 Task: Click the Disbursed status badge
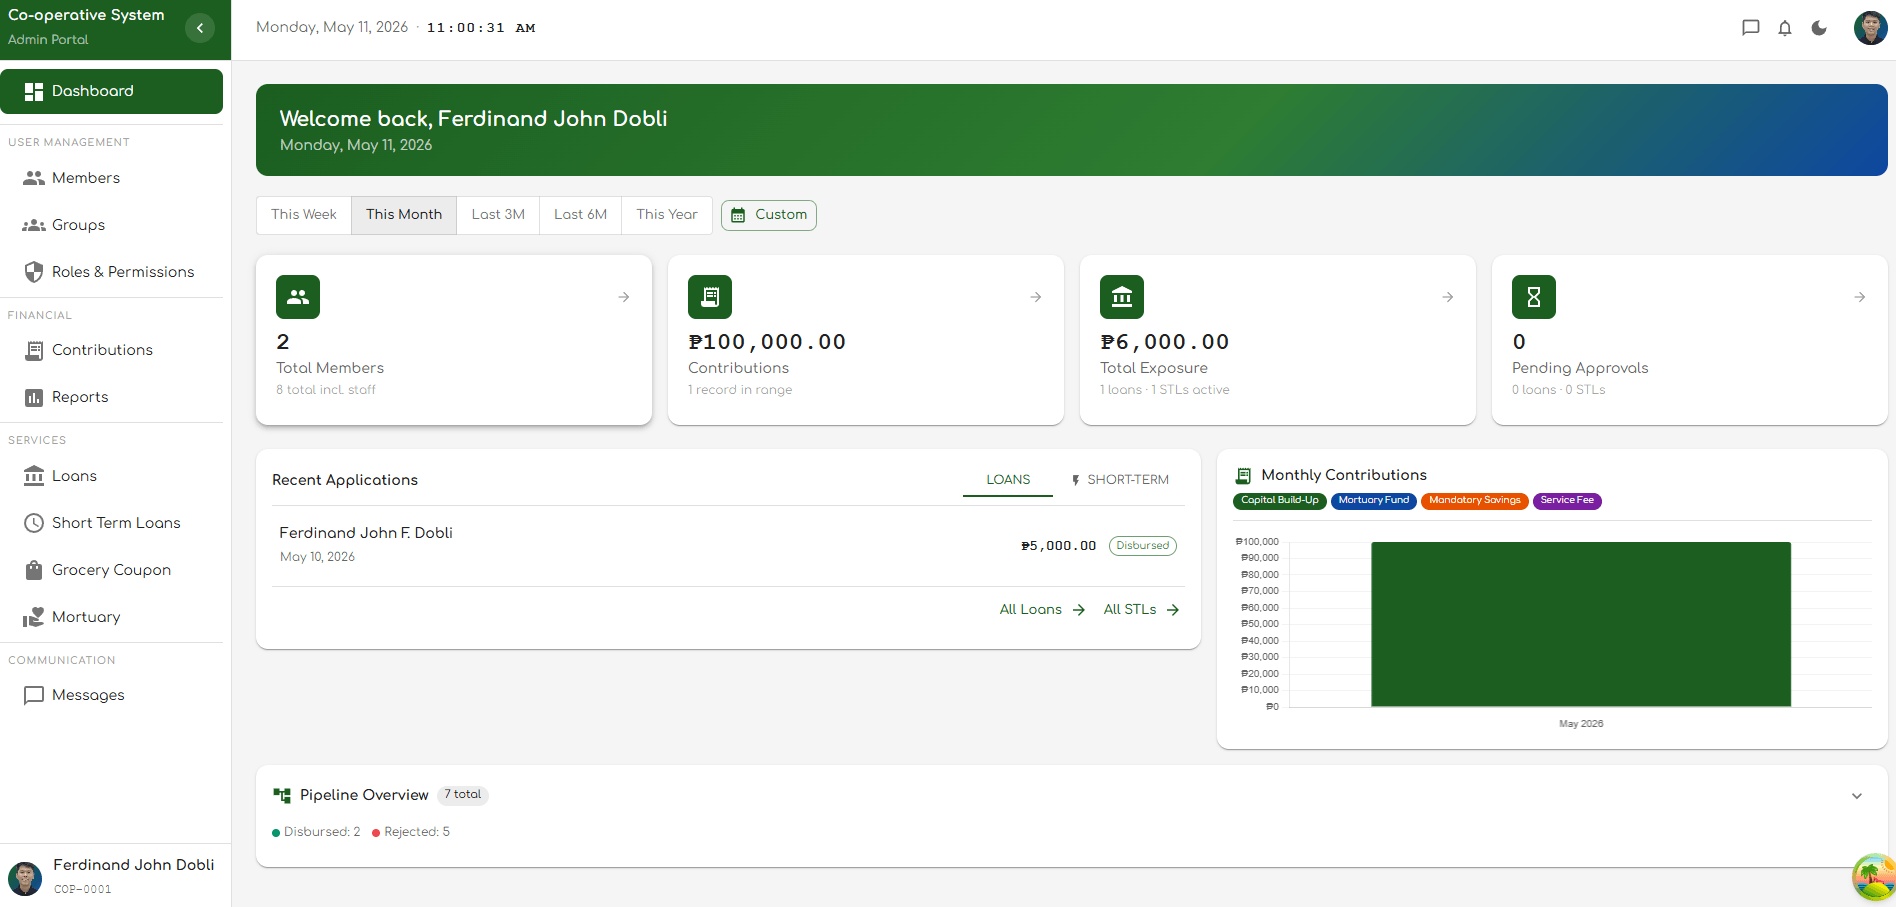pos(1143,546)
